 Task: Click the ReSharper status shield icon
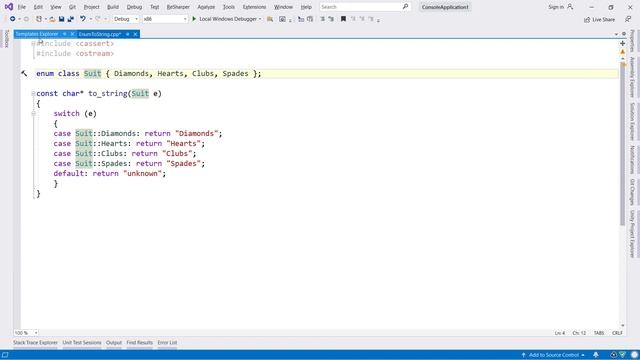[622, 355]
